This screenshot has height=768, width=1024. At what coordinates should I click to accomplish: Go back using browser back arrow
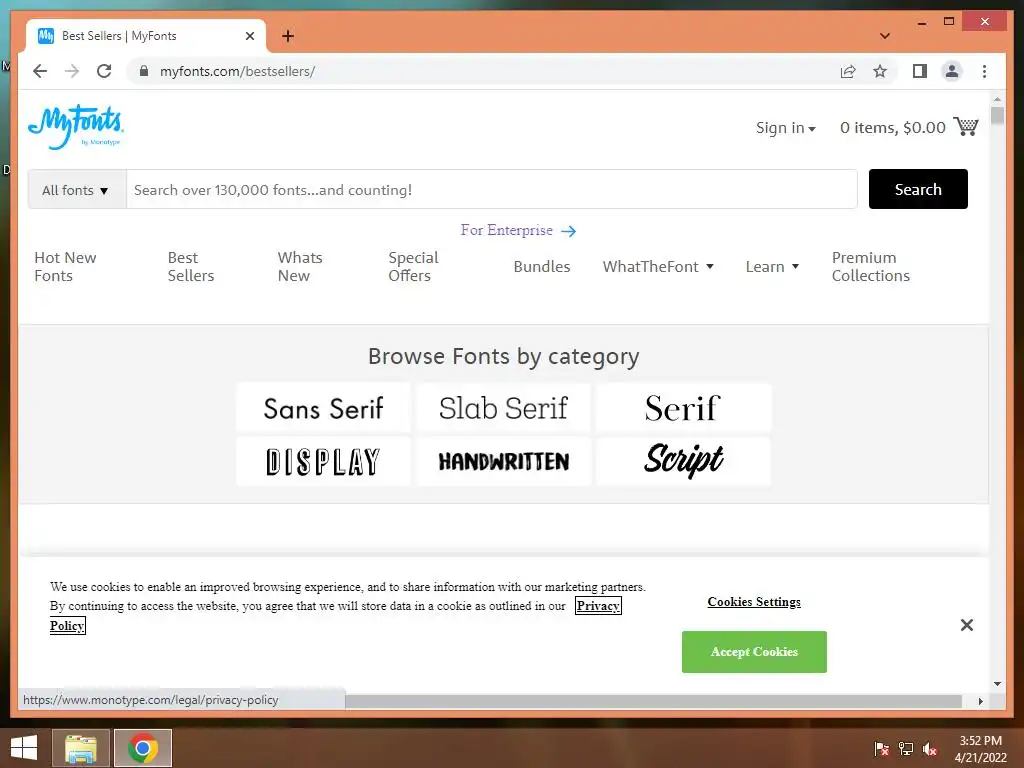[40, 71]
